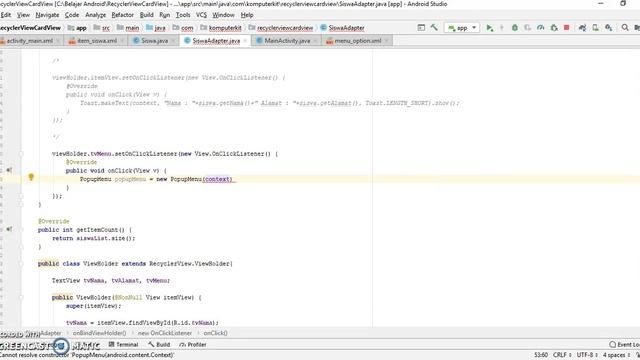
Task: Click the underlined (context) argument in code
Action: (218, 179)
